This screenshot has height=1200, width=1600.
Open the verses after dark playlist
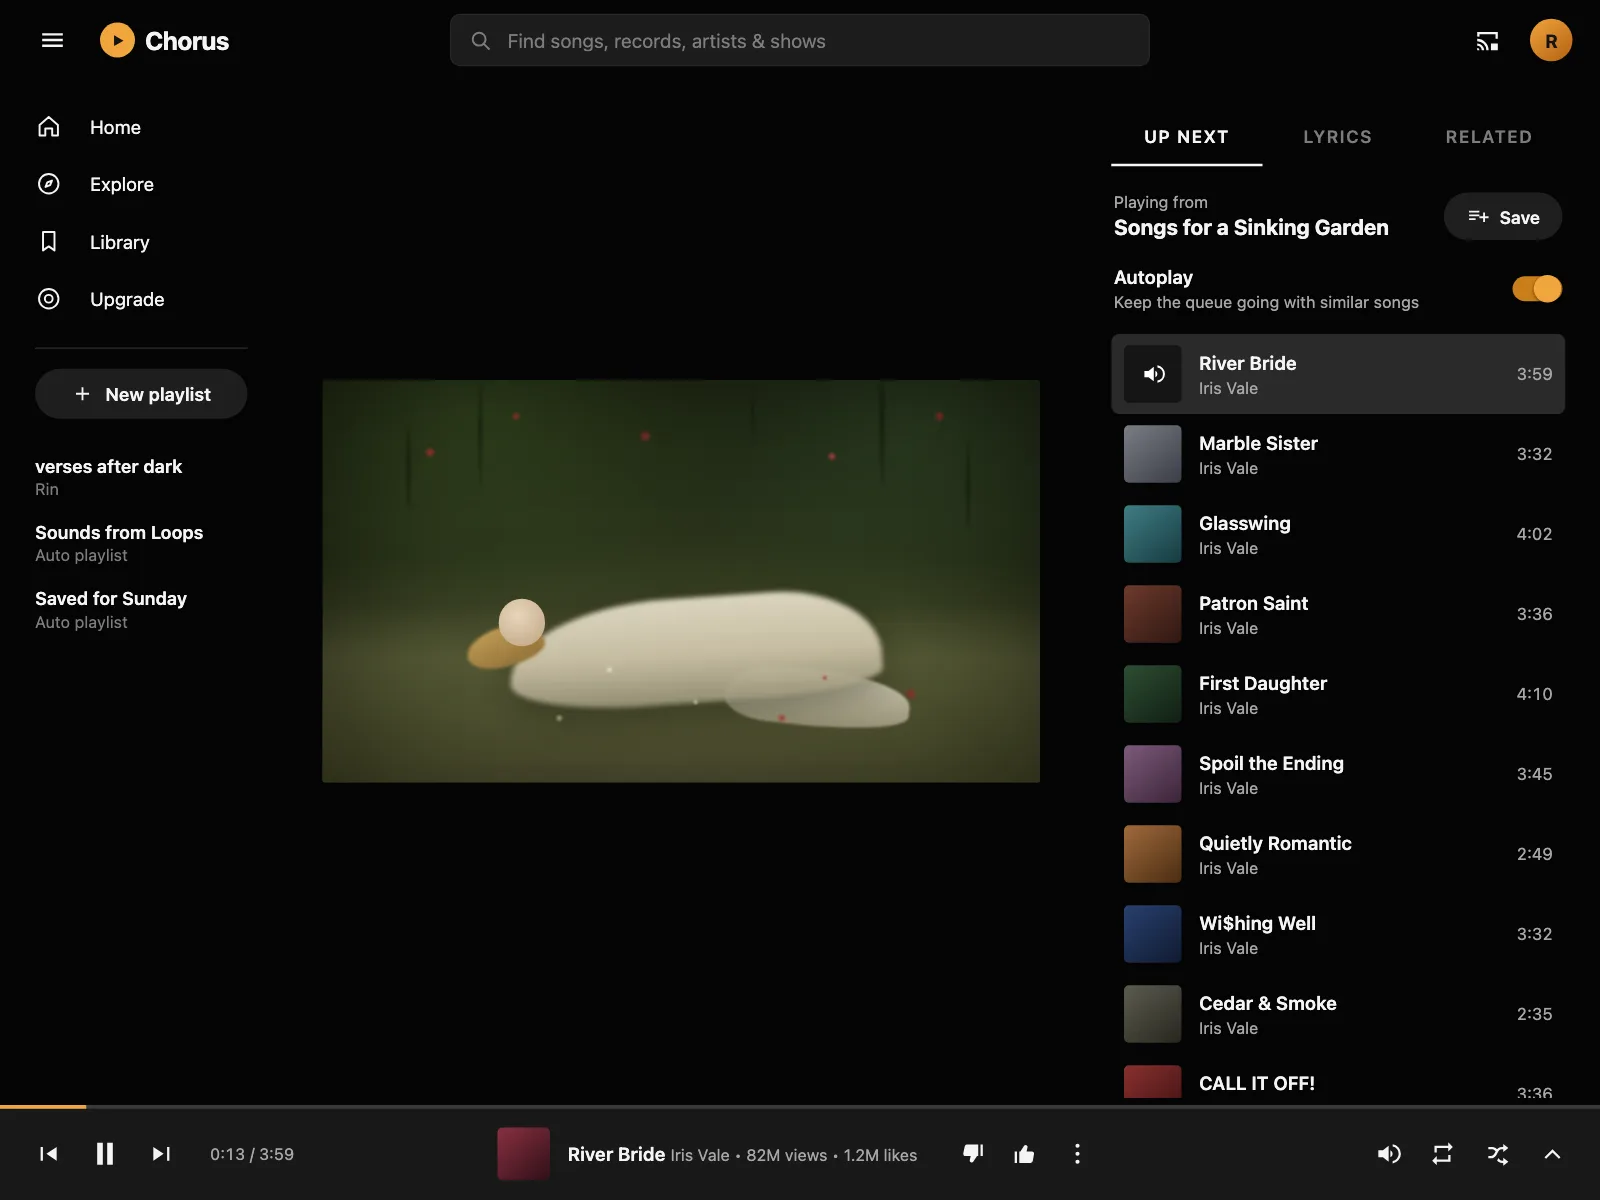pos(109,477)
